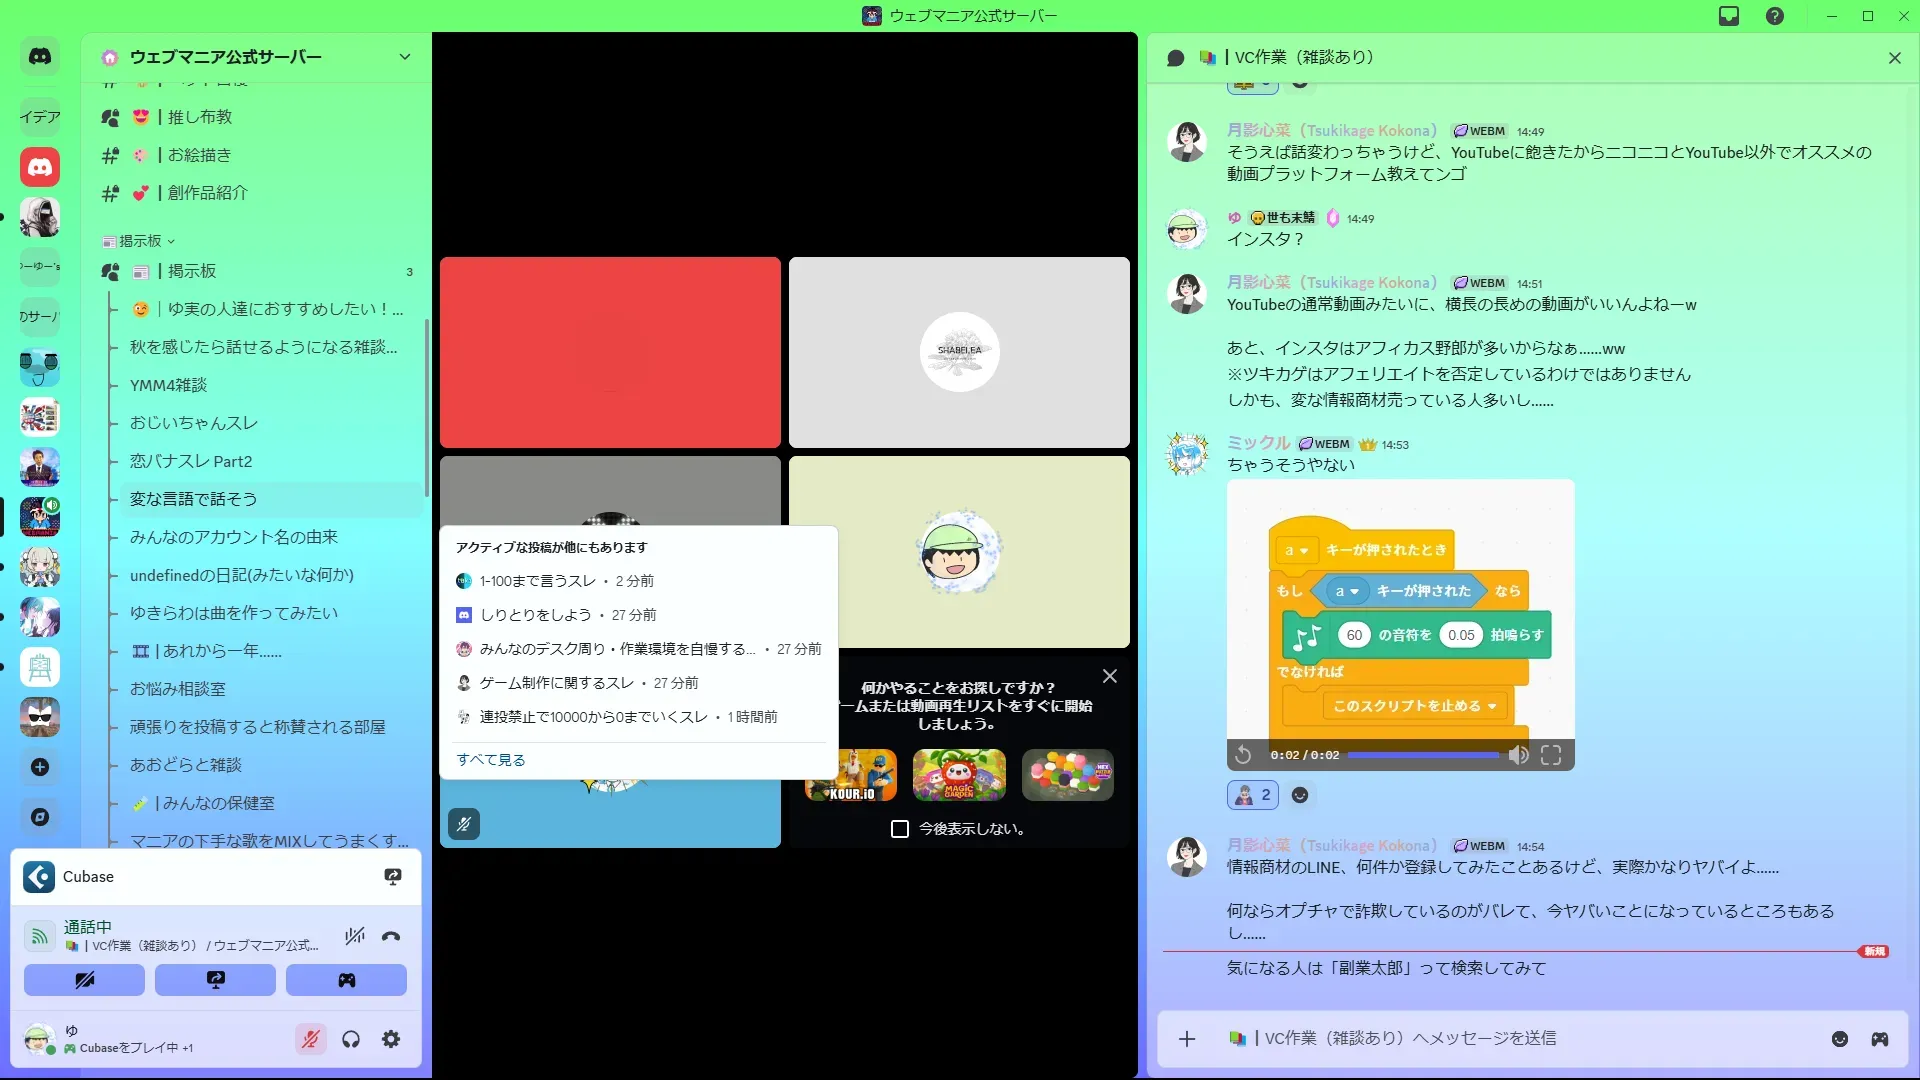Toggle deafen with the headphones icon
This screenshot has width=1920, height=1080.
tap(351, 1040)
